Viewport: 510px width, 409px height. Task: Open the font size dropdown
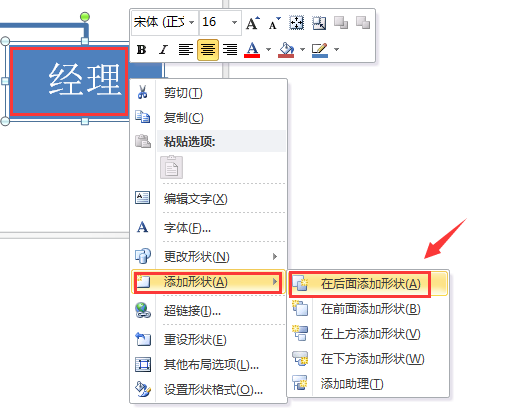(x=234, y=22)
